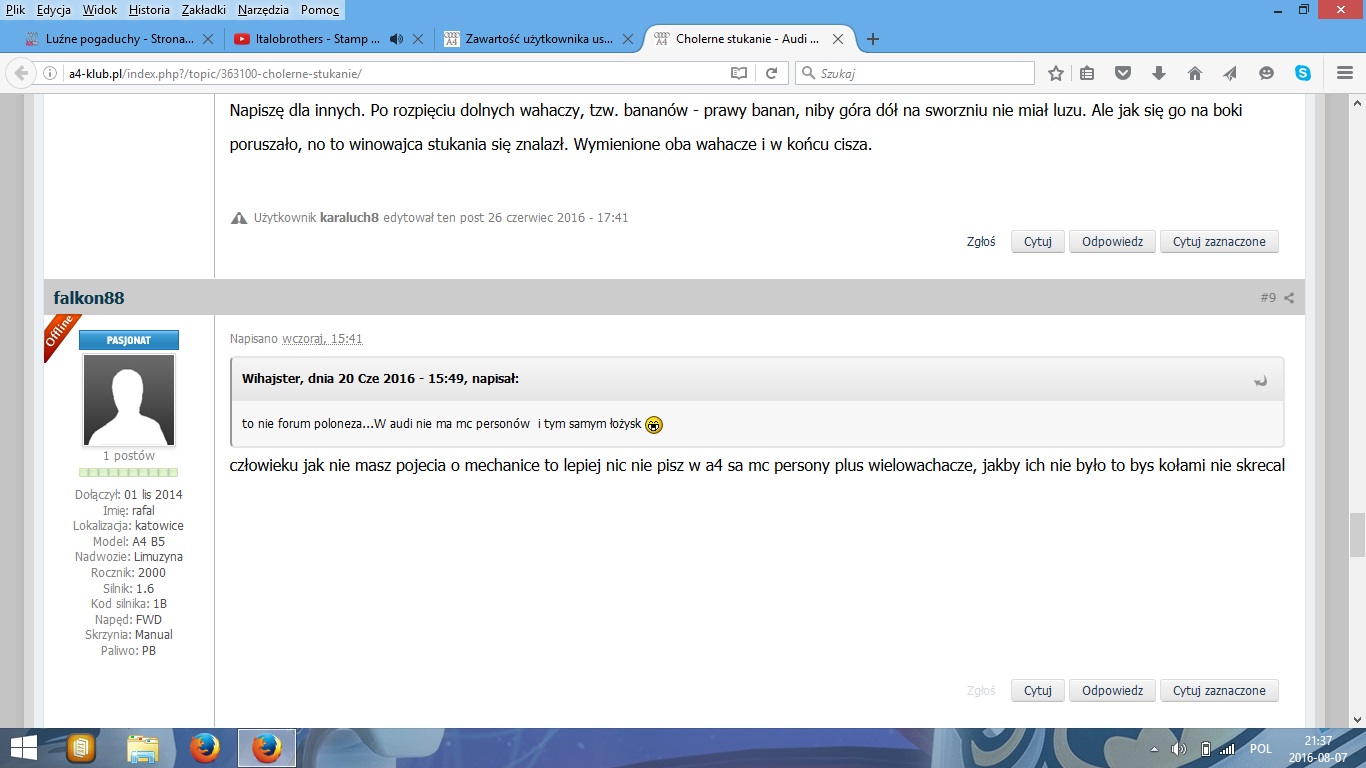
Task: Click in the Szukaj search field
Action: click(x=920, y=73)
